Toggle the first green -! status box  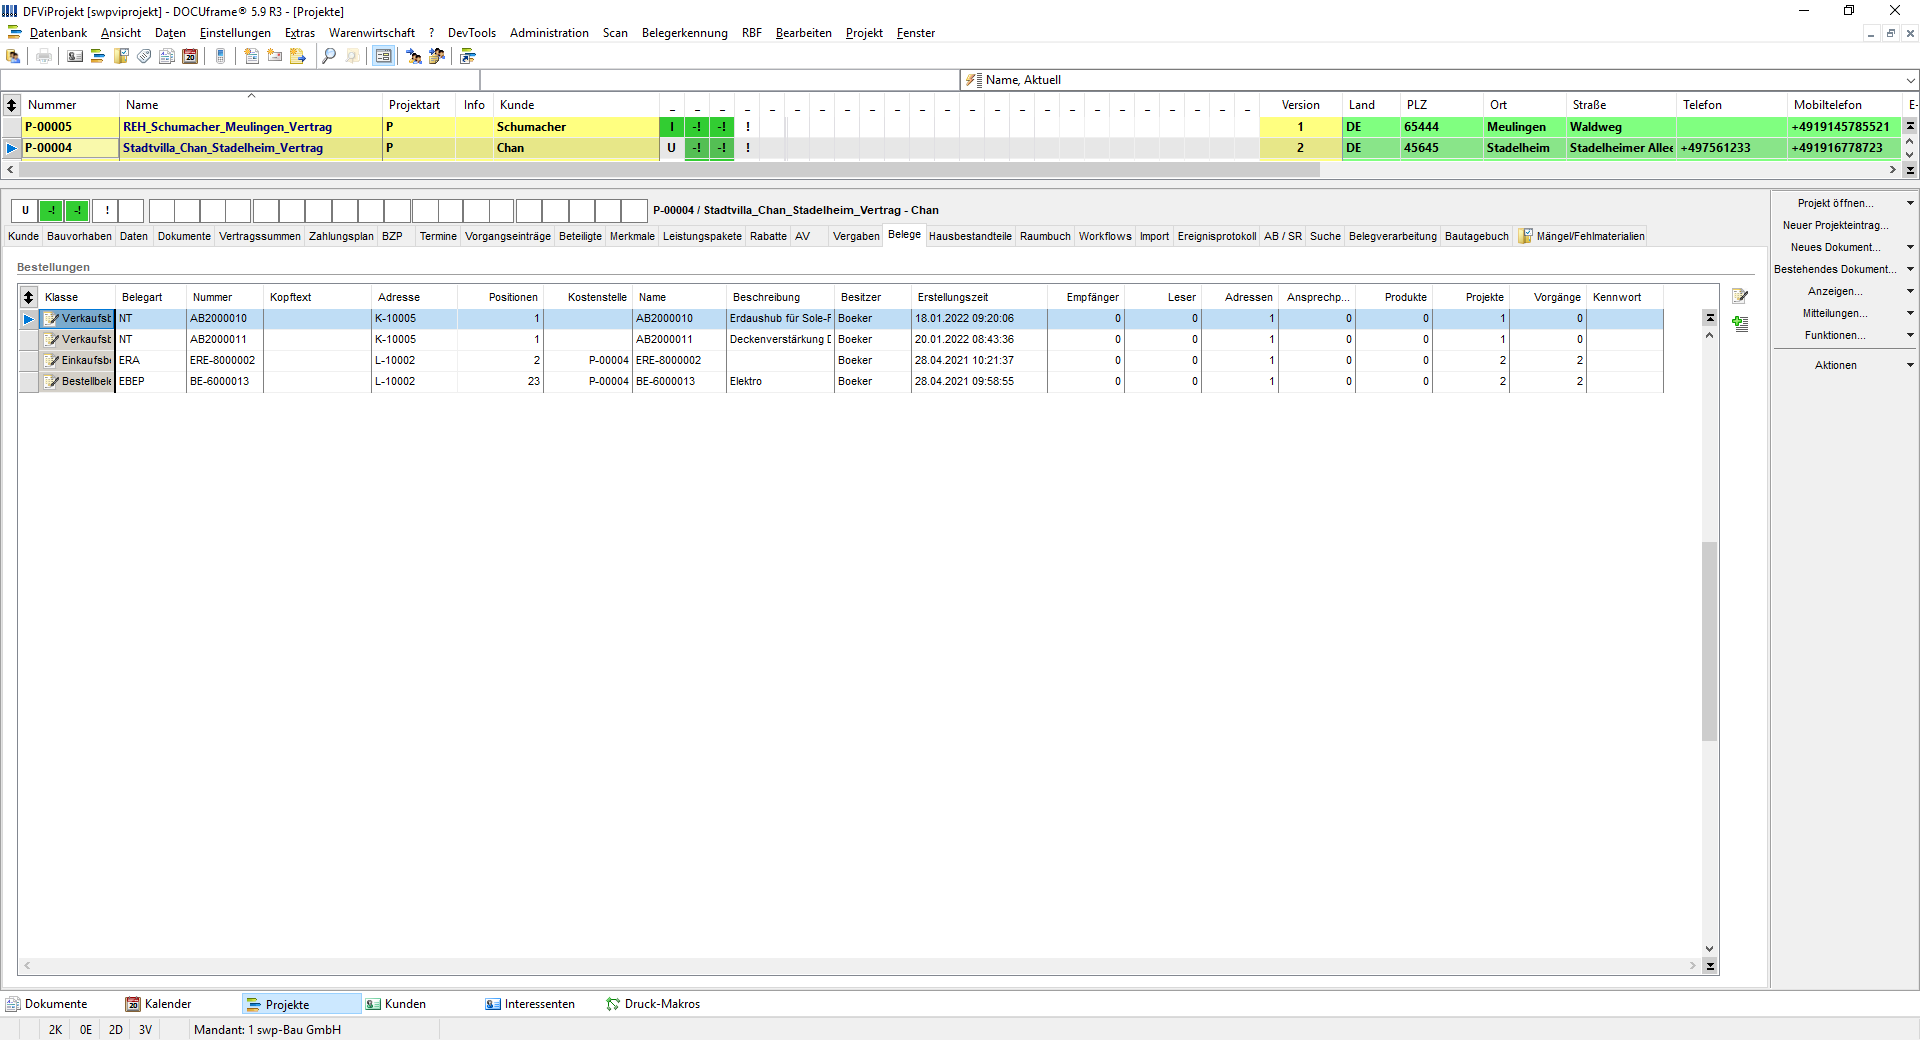51,210
